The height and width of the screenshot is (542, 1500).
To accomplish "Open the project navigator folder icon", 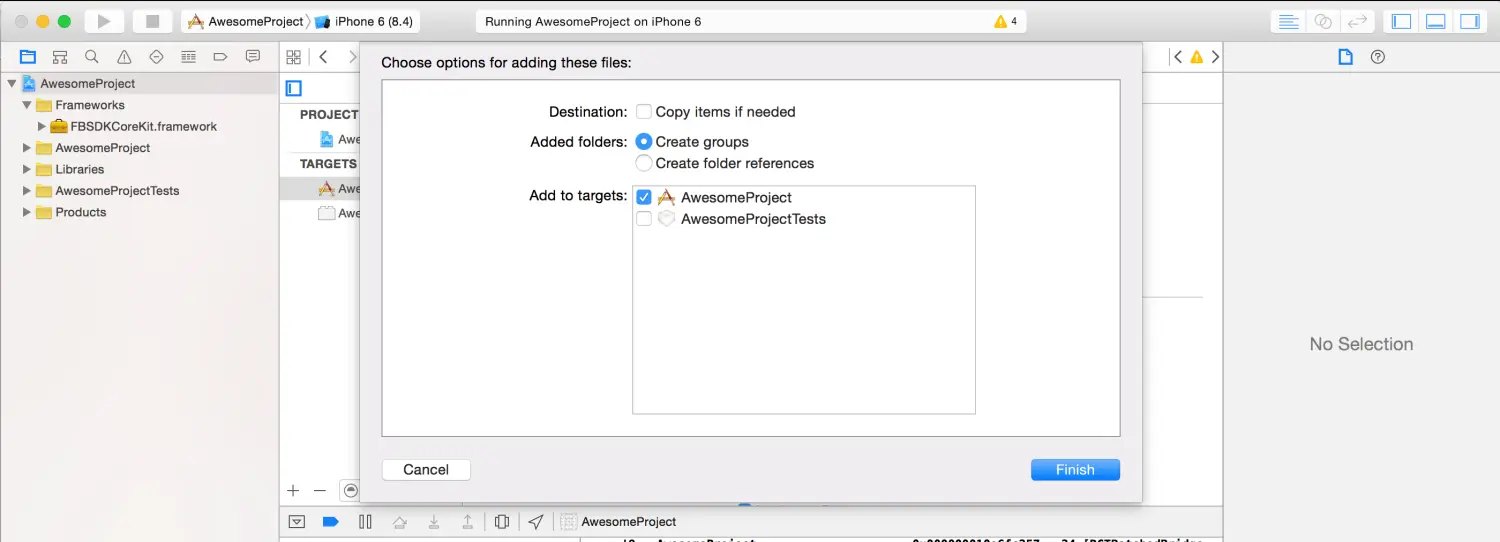I will (x=28, y=57).
